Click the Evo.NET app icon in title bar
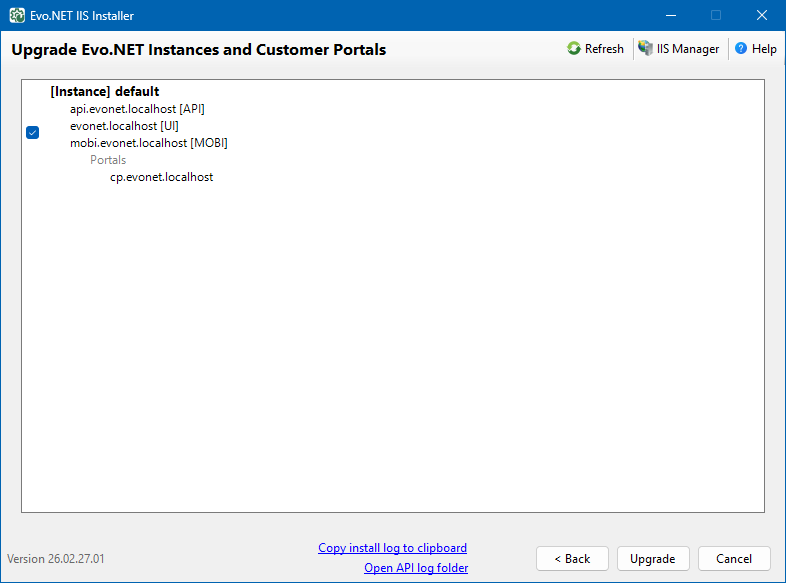This screenshot has width=786, height=583. click(x=17, y=16)
